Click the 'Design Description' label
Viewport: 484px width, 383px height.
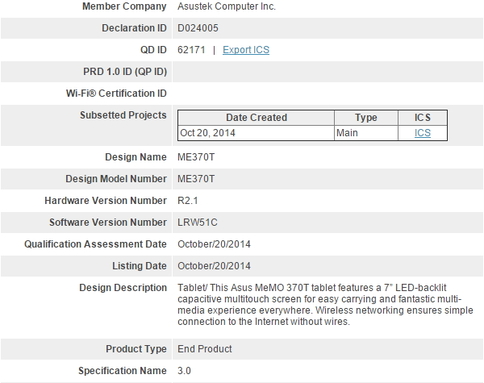123,287
